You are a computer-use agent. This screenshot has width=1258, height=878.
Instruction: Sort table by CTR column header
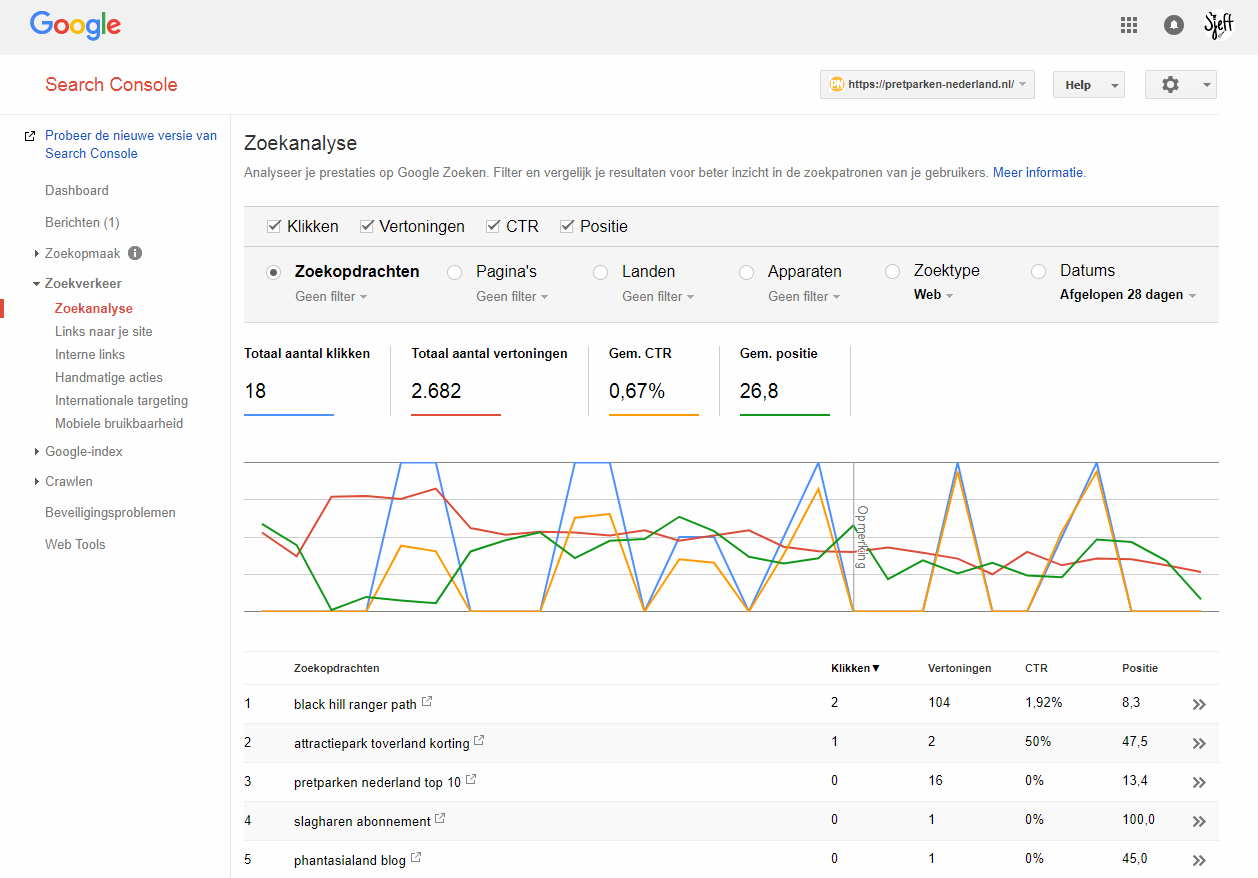pyautogui.click(x=1036, y=668)
